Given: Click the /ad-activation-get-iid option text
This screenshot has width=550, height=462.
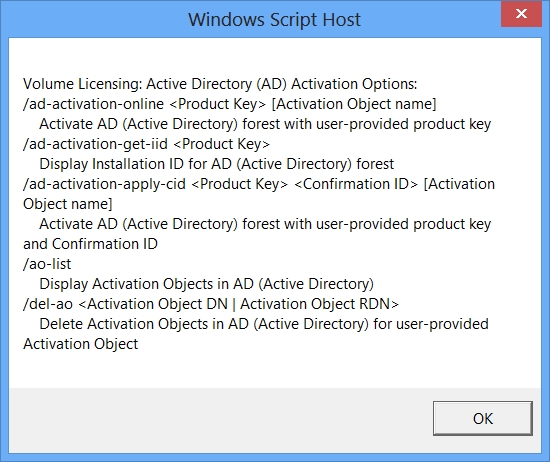Looking at the screenshot, I should (95, 144).
